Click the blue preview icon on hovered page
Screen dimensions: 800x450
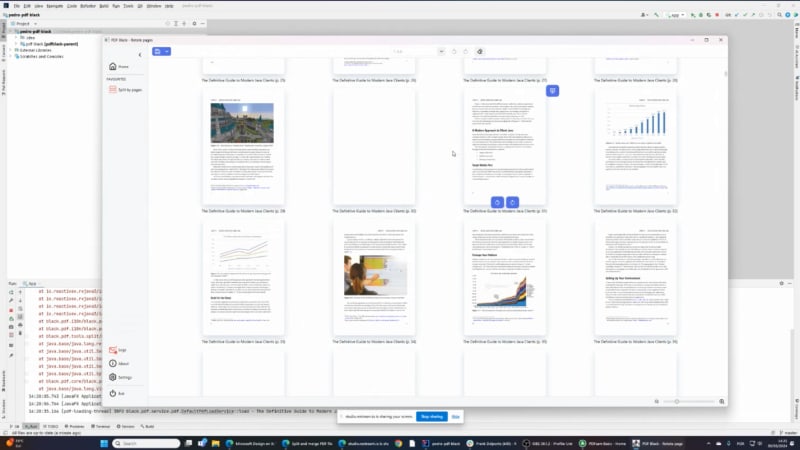552,91
